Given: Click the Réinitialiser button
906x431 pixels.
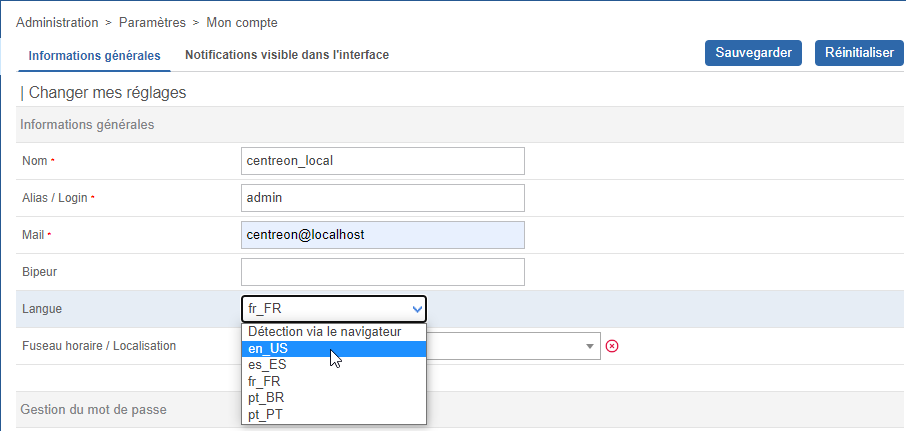Looking at the screenshot, I should coord(859,53).
